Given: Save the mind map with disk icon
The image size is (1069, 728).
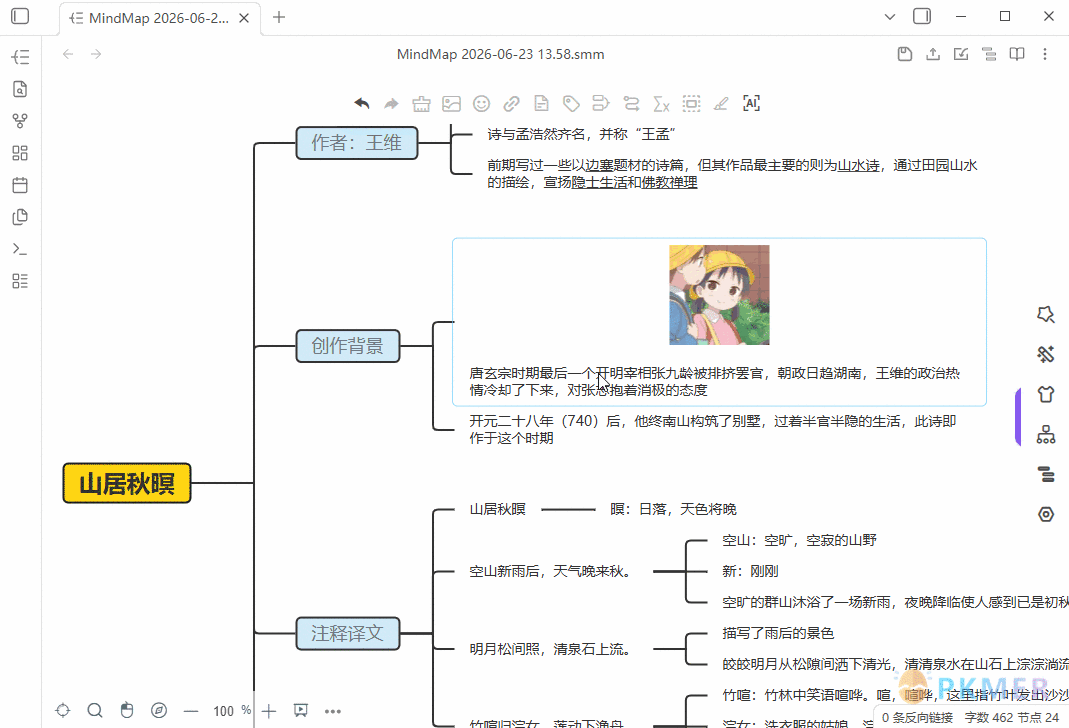Looking at the screenshot, I should [x=905, y=54].
